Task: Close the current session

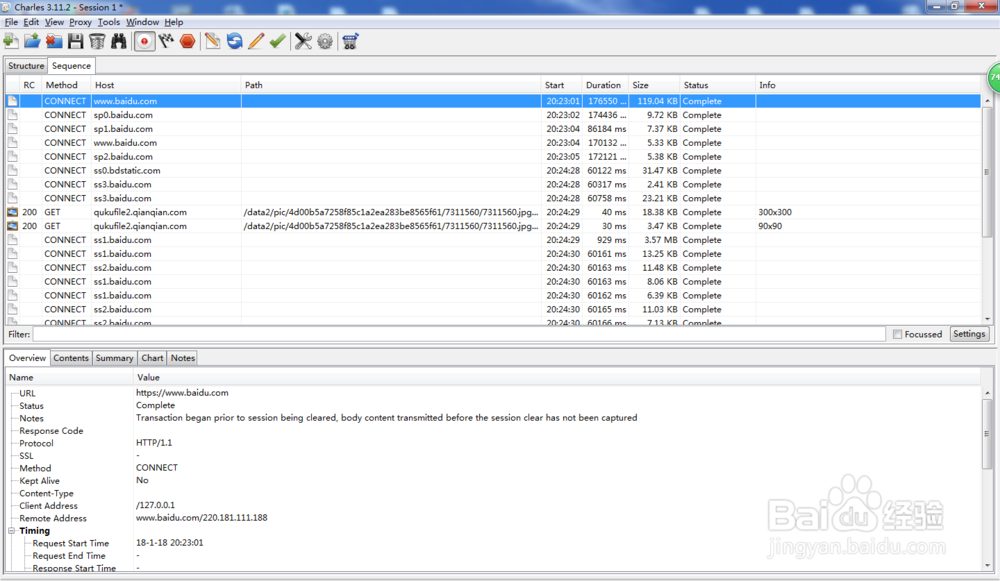Action: [54, 41]
